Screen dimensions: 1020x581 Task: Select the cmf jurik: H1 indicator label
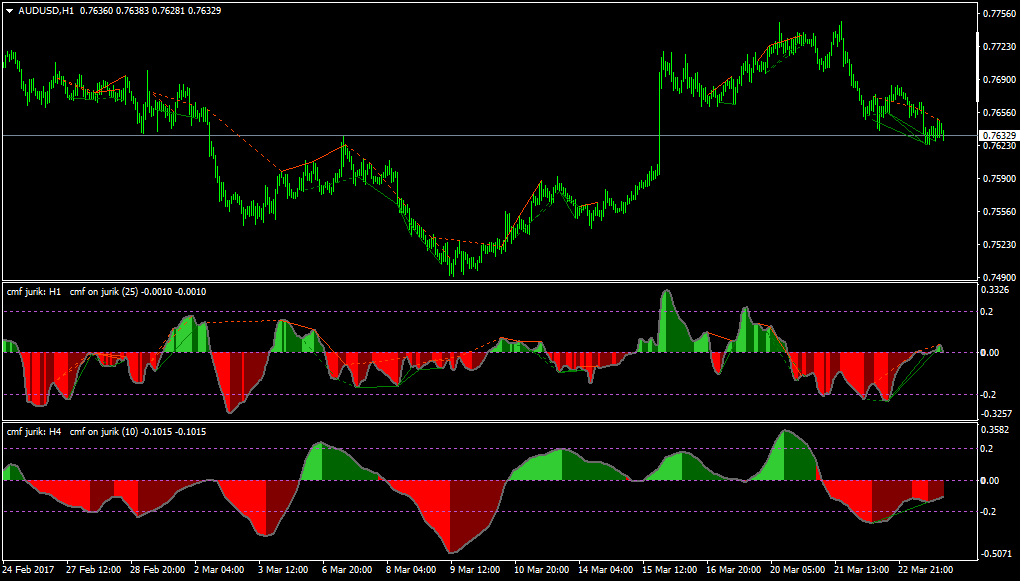(33, 292)
